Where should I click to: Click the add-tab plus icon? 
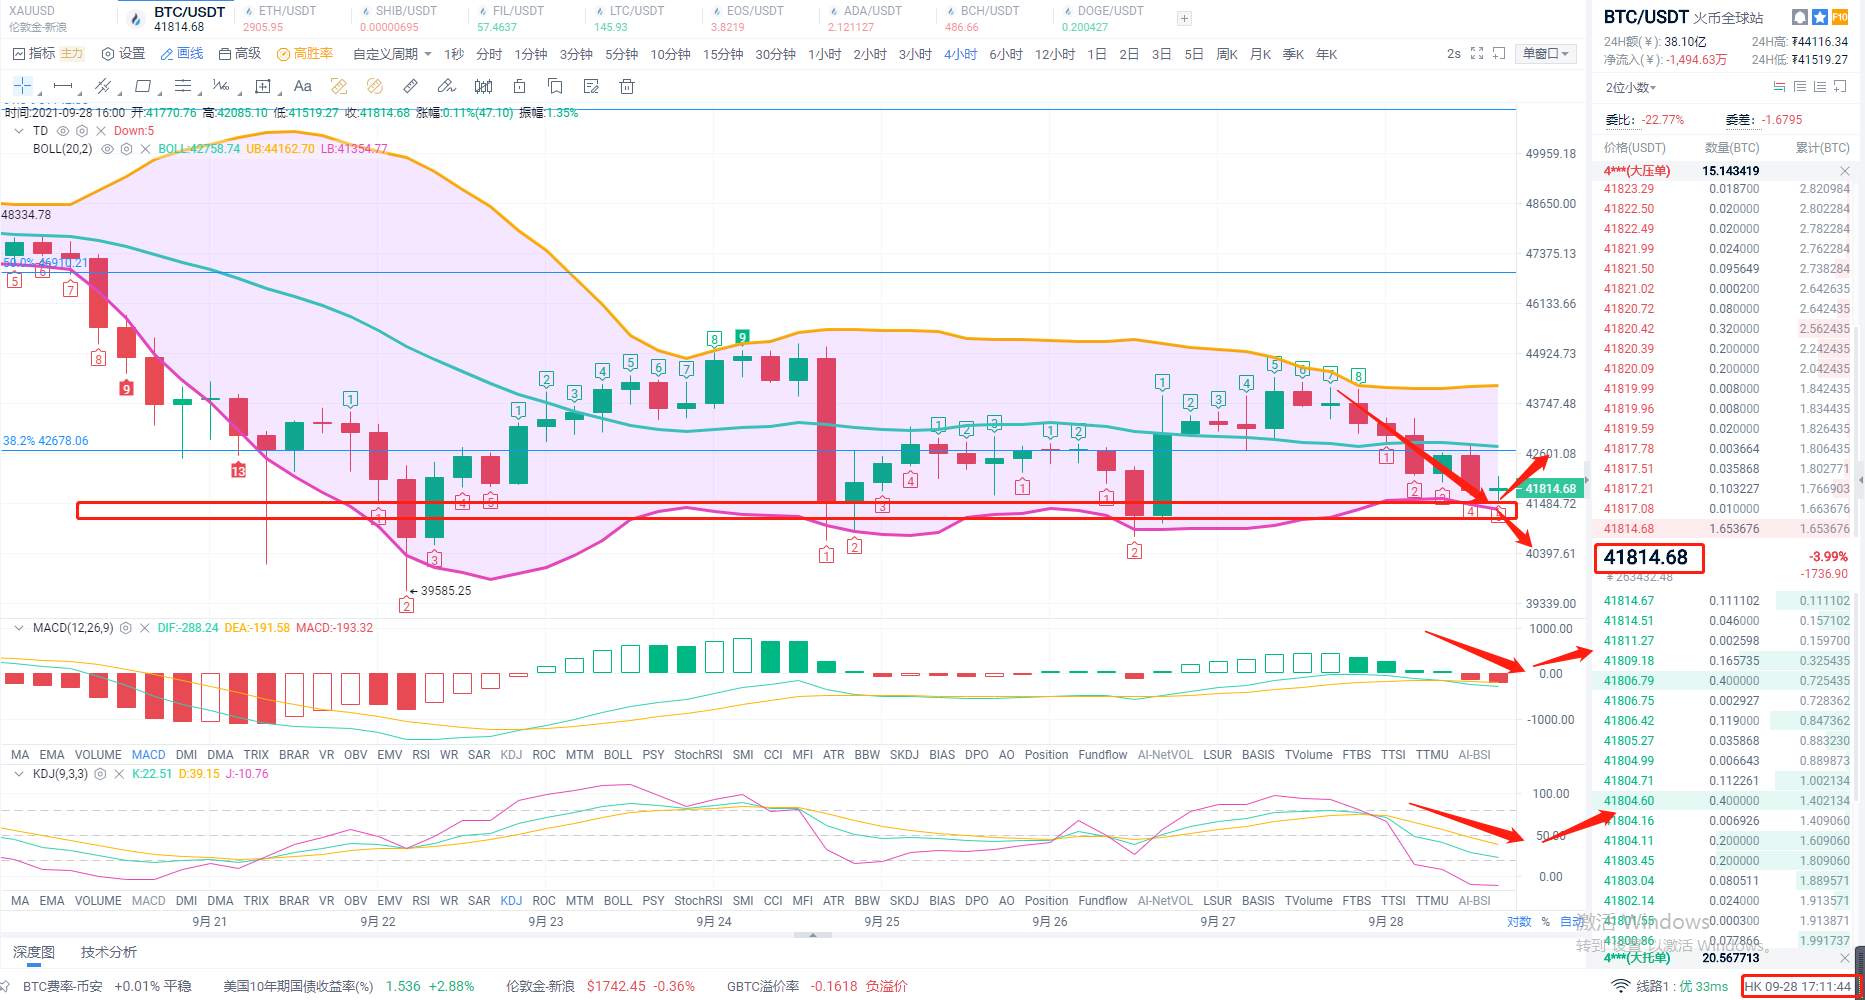[x=1184, y=18]
